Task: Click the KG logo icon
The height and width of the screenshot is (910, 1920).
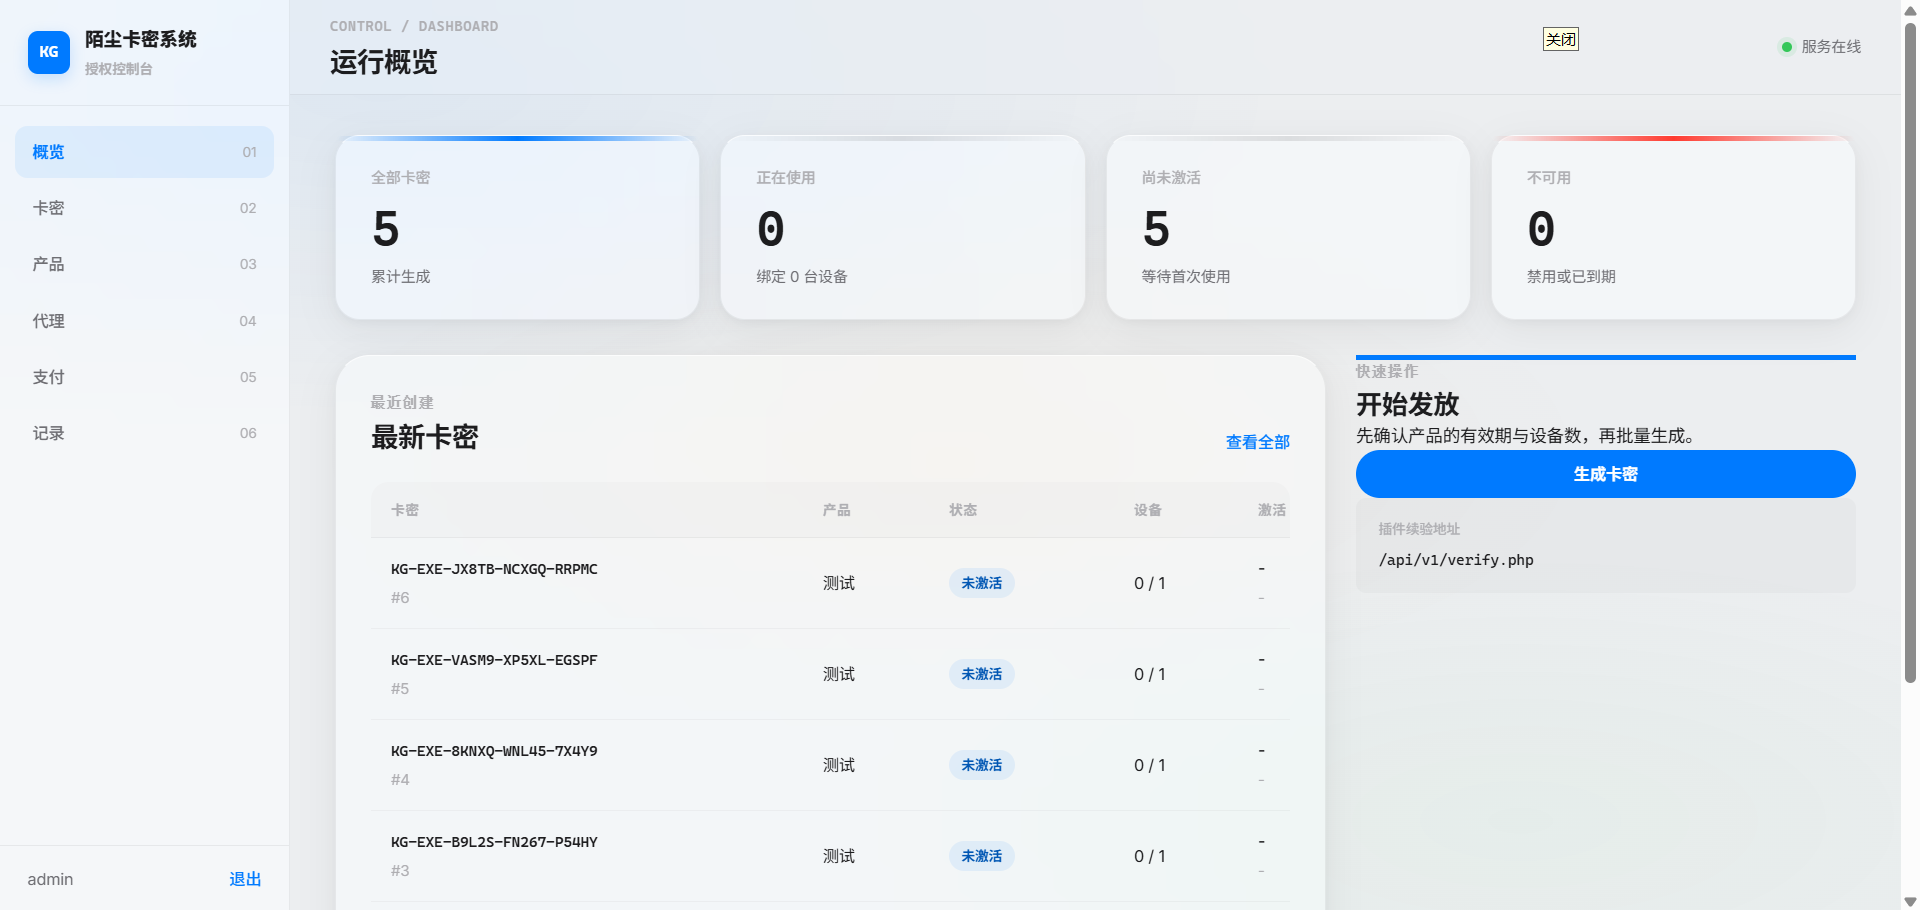Action: tap(49, 52)
